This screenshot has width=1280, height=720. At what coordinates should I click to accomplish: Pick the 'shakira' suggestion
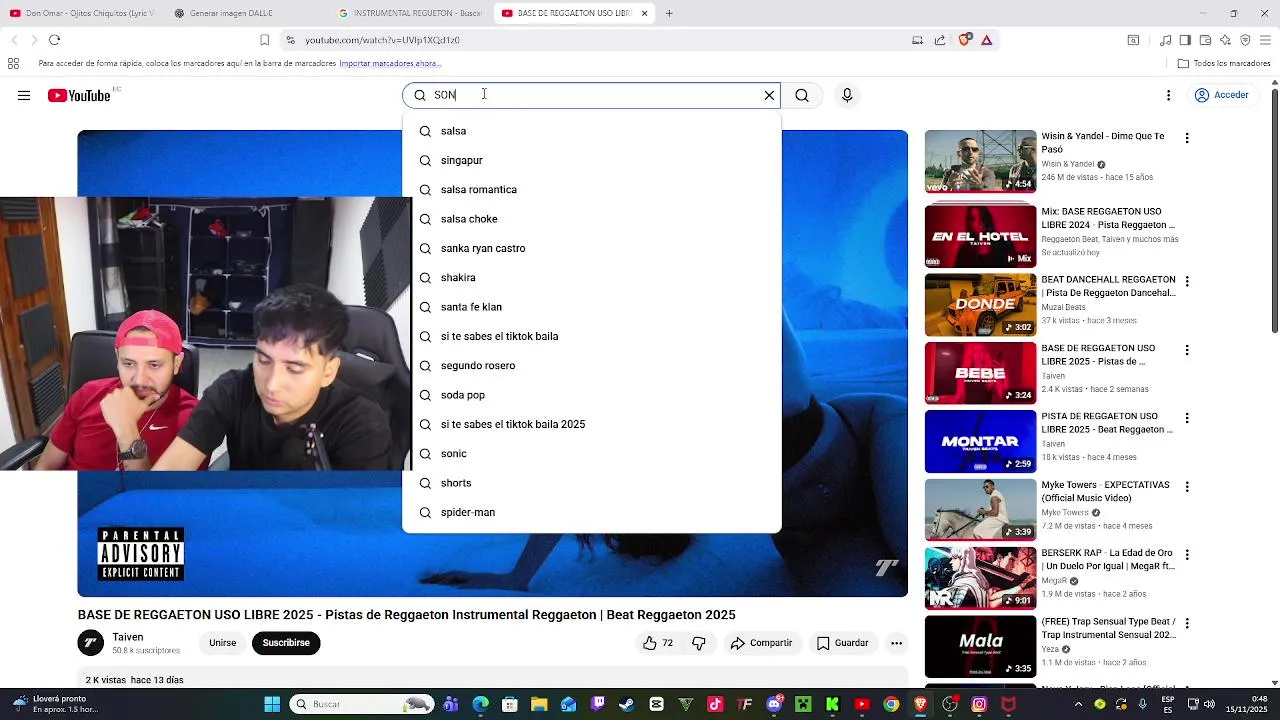tap(591, 277)
